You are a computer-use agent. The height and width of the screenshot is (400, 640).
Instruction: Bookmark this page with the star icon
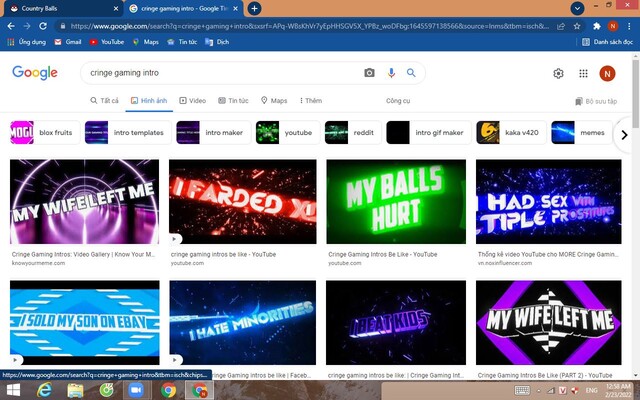pos(577,26)
